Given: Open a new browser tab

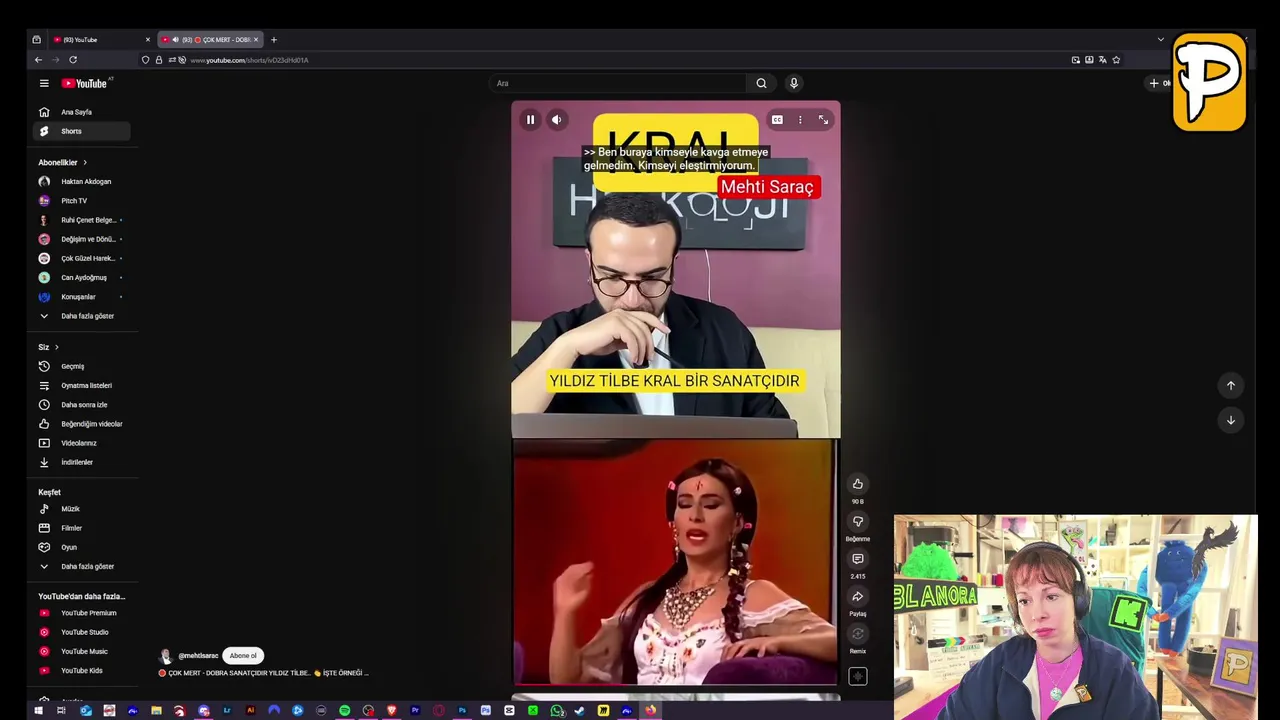Looking at the screenshot, I should pyautogui.click(x=274, y=40).
